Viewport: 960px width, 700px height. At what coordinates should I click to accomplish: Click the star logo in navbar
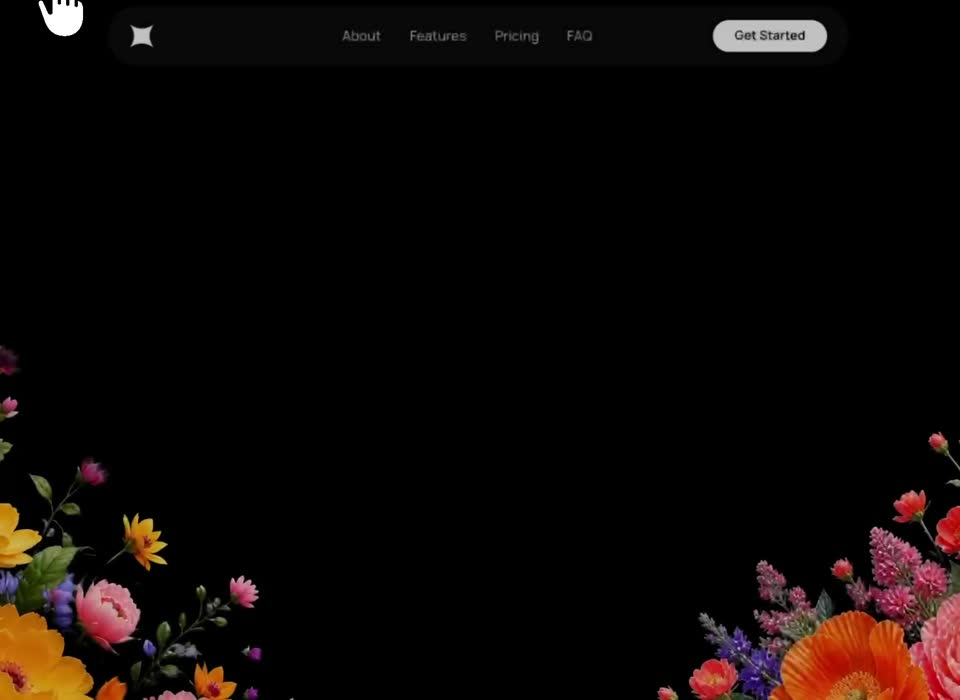[141, 36]
